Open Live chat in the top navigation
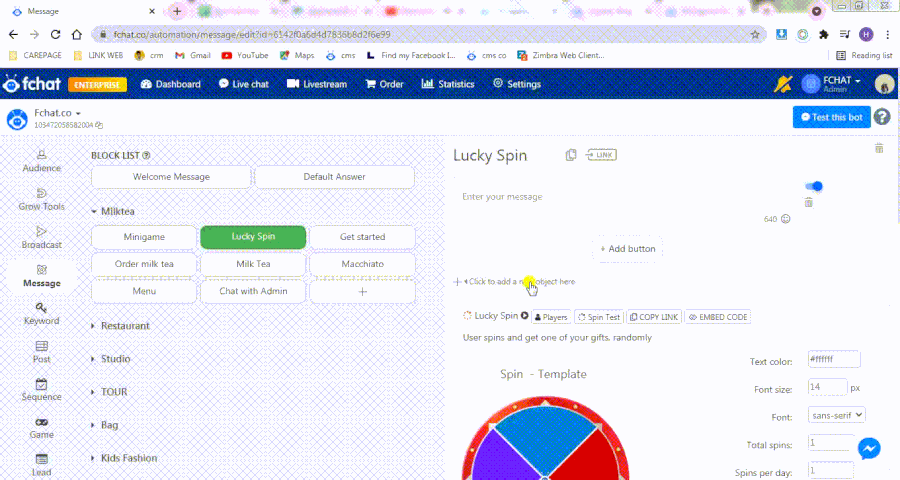900x480 pixels. (243, 84)
